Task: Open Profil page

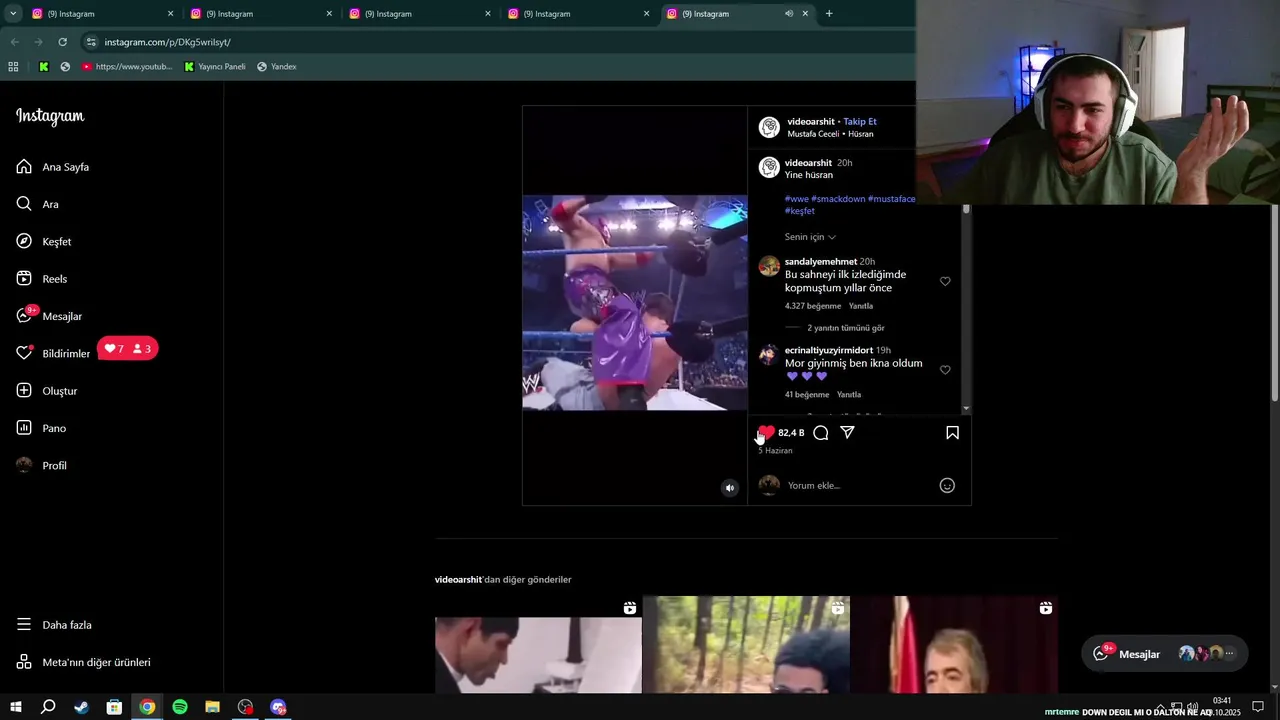Action: point(42,465)
